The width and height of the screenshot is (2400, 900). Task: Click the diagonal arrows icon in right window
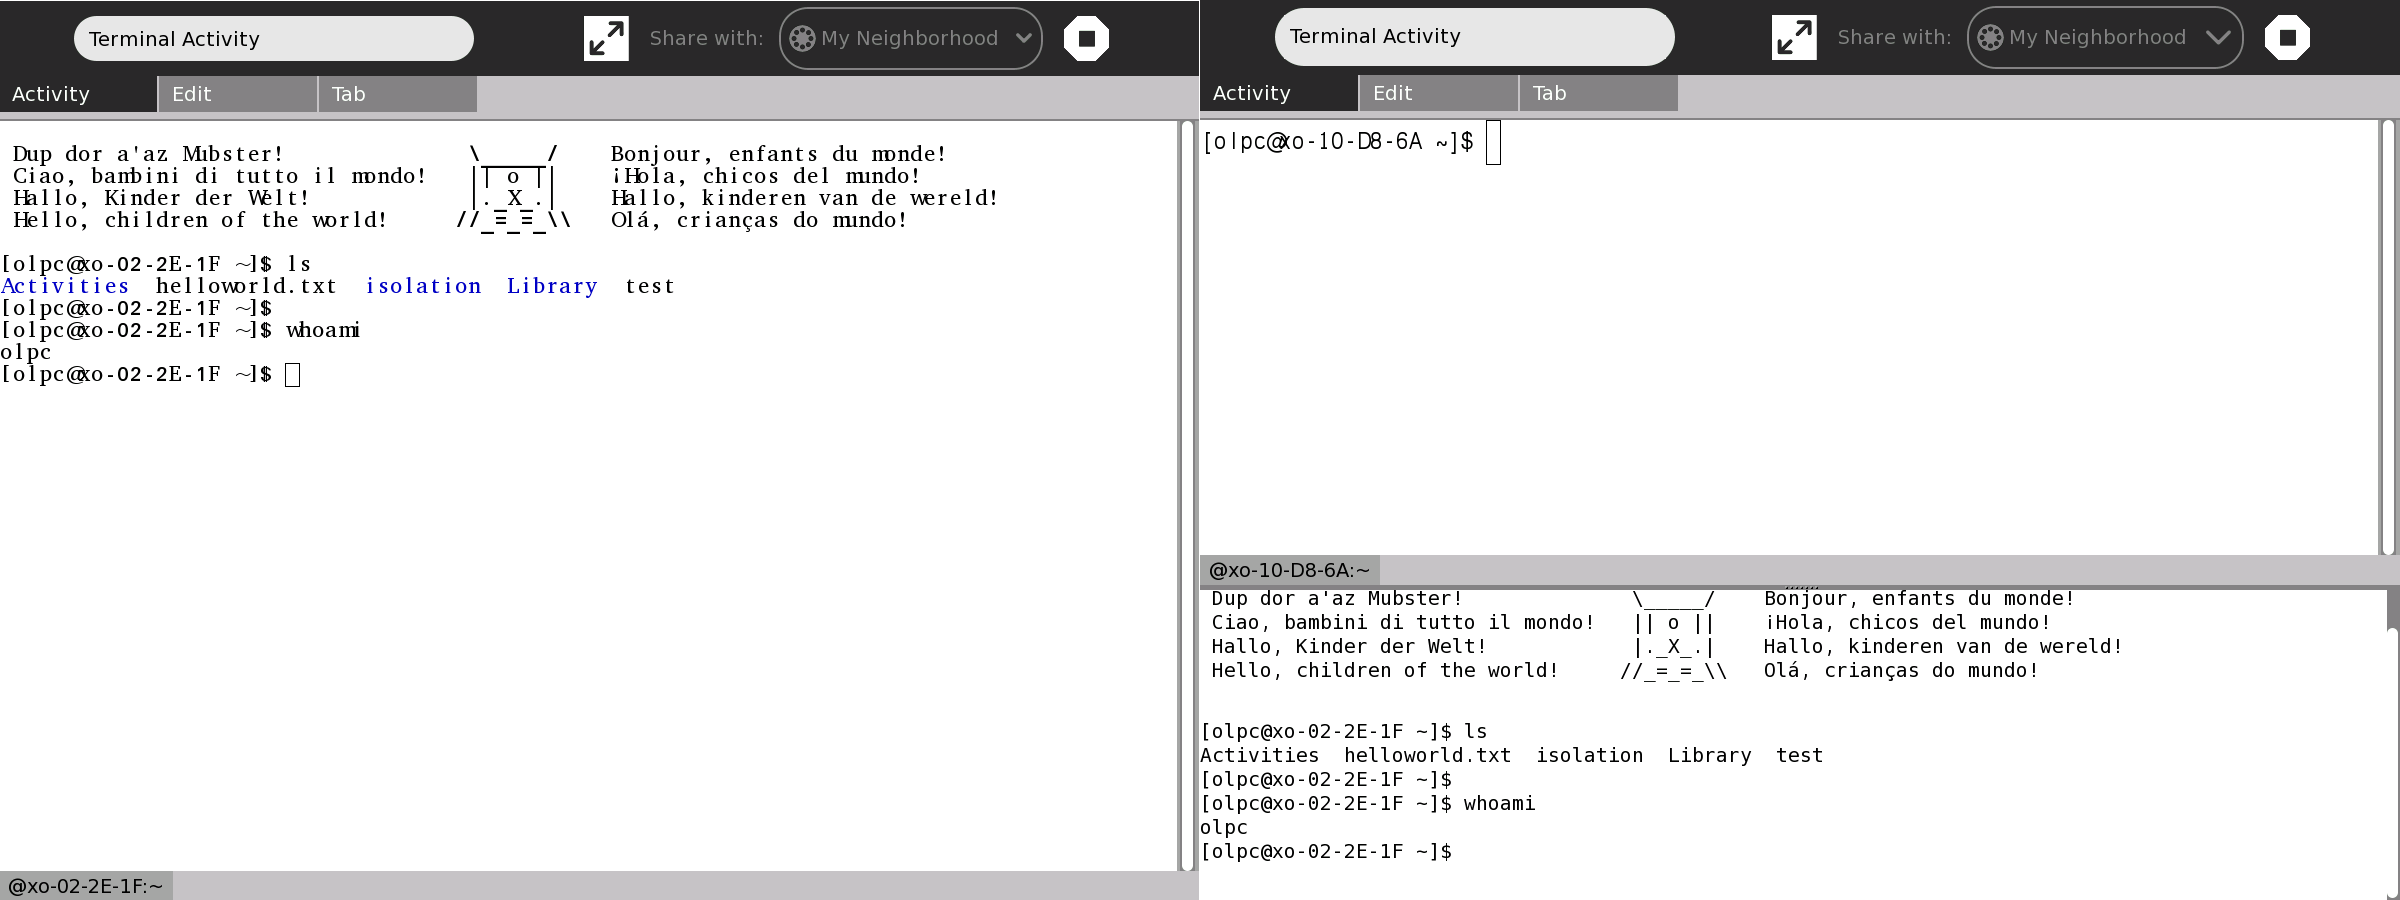point(1794,38)
